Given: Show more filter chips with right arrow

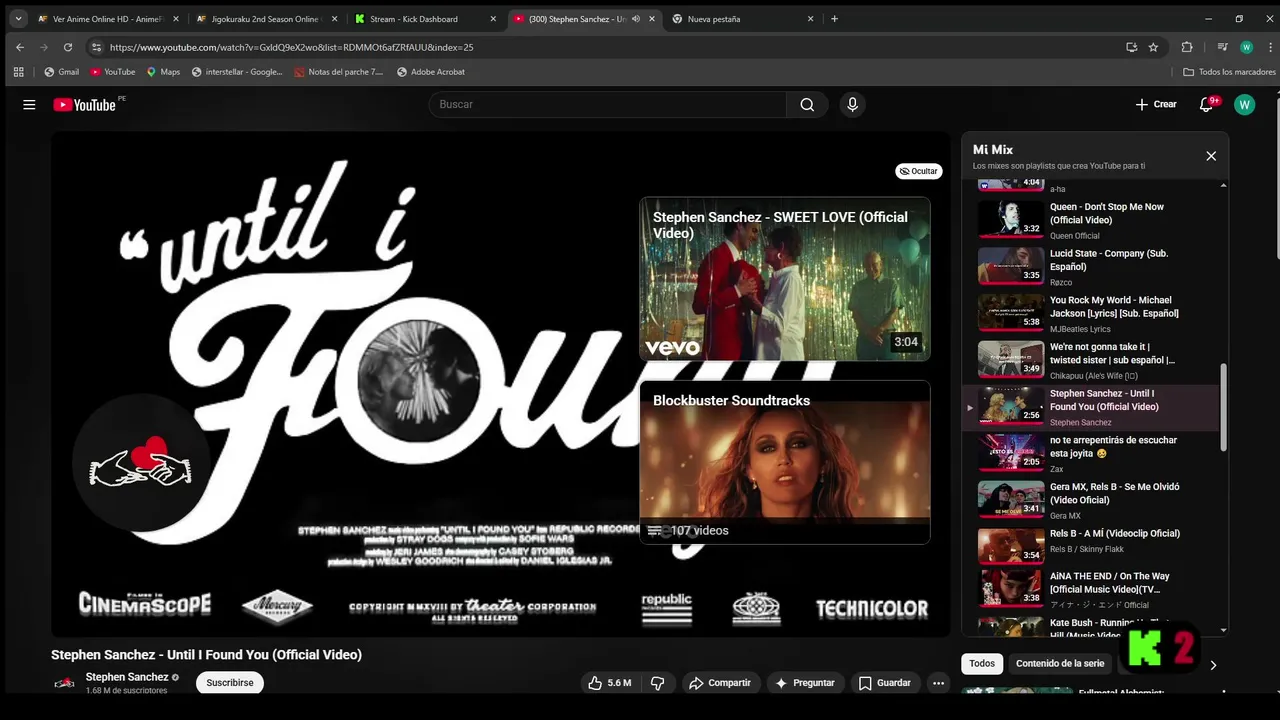Looking at the screenshot, I should (1213, 665).
